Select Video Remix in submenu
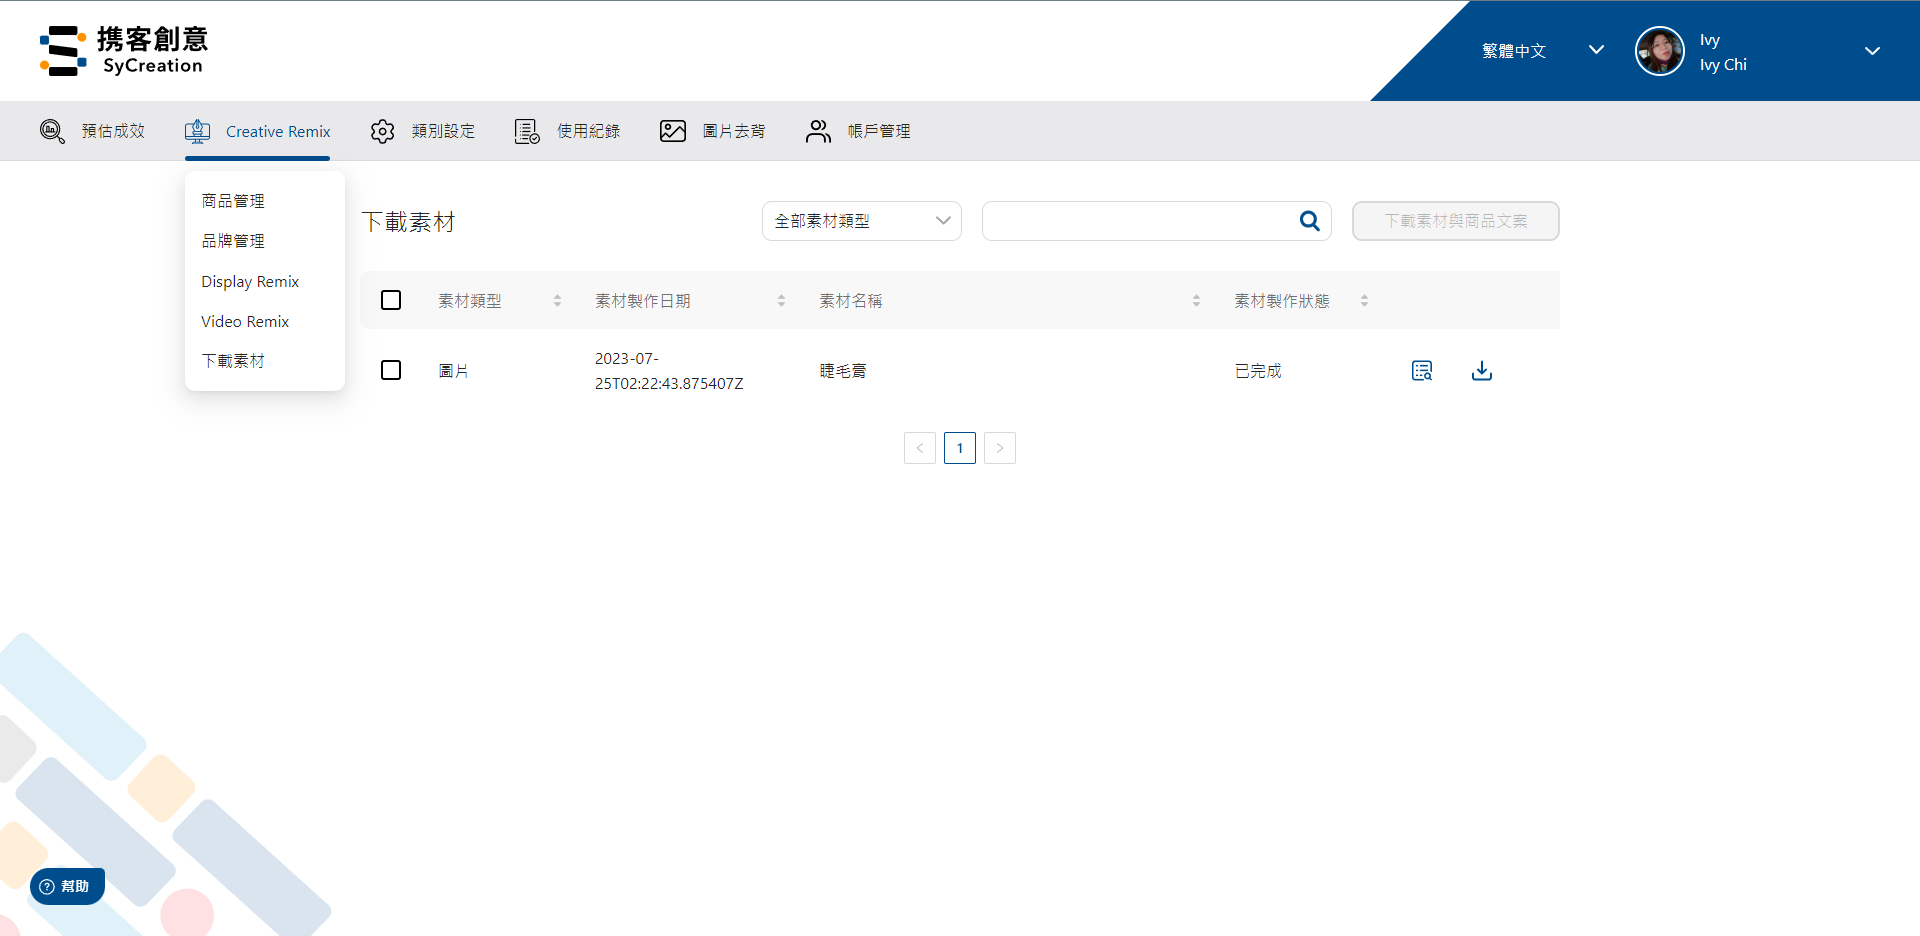Screen dimensions: 1920x936 tap(245, 321)
